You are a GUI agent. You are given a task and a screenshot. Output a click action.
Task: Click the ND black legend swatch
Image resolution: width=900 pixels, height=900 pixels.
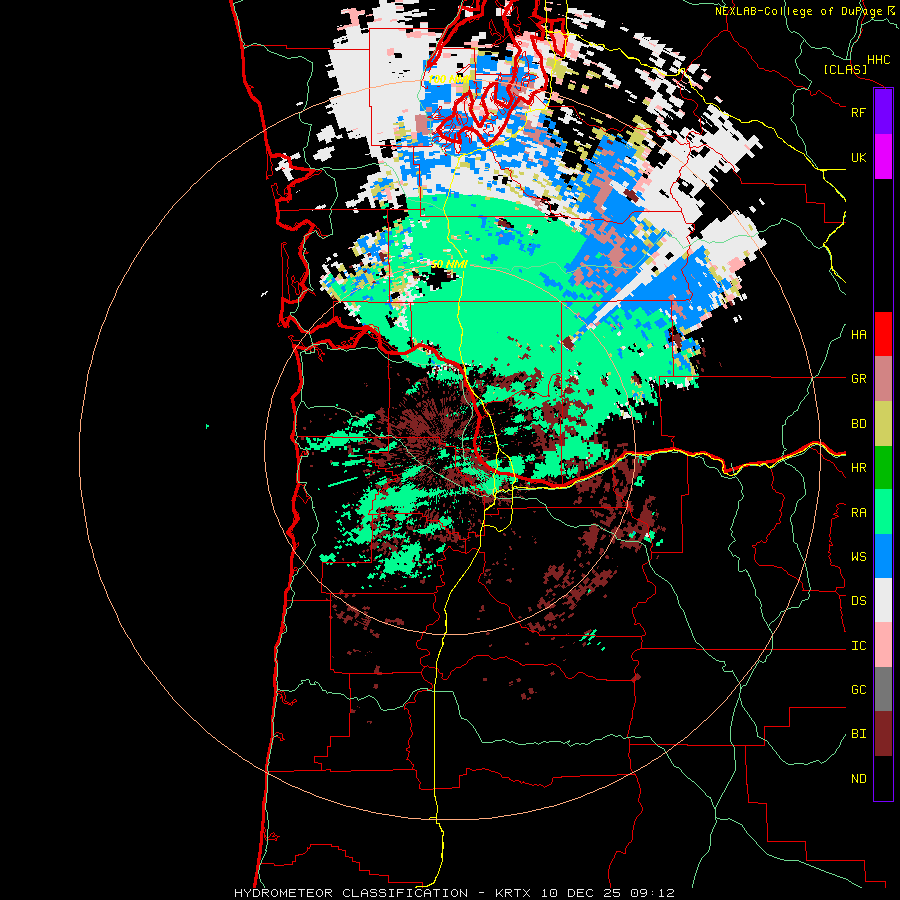click(883, 778)
